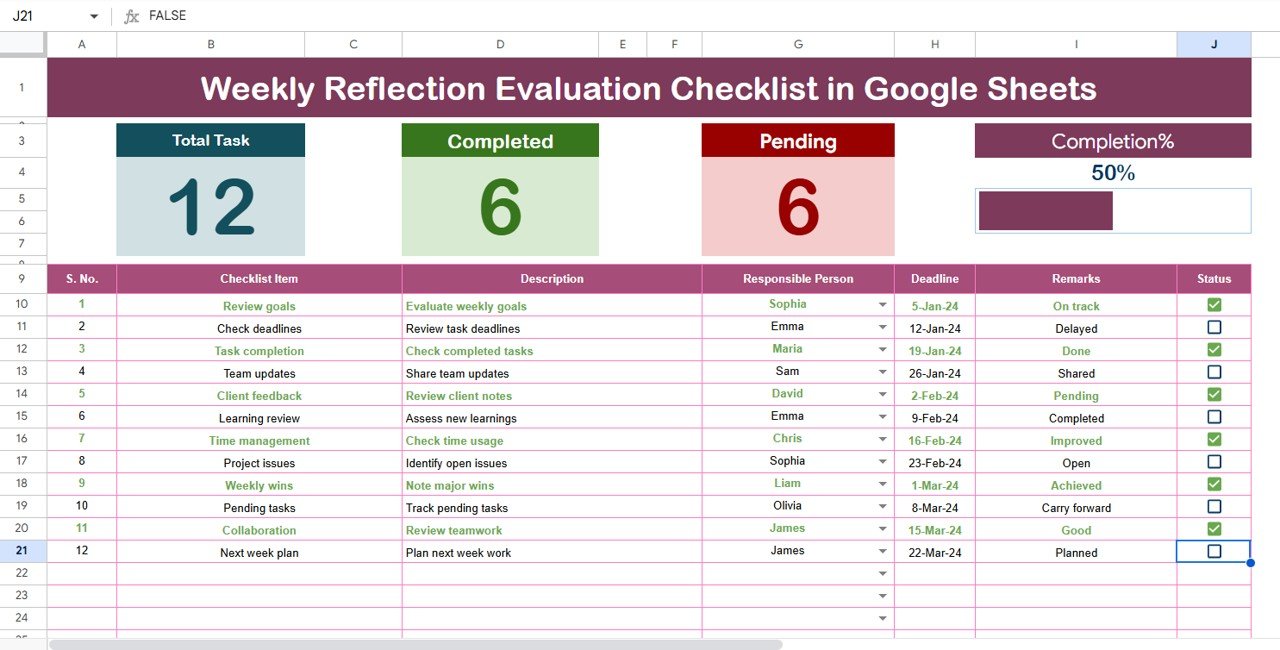
Task: Click the select-all corner of the grid
Action: click(23, 44)
